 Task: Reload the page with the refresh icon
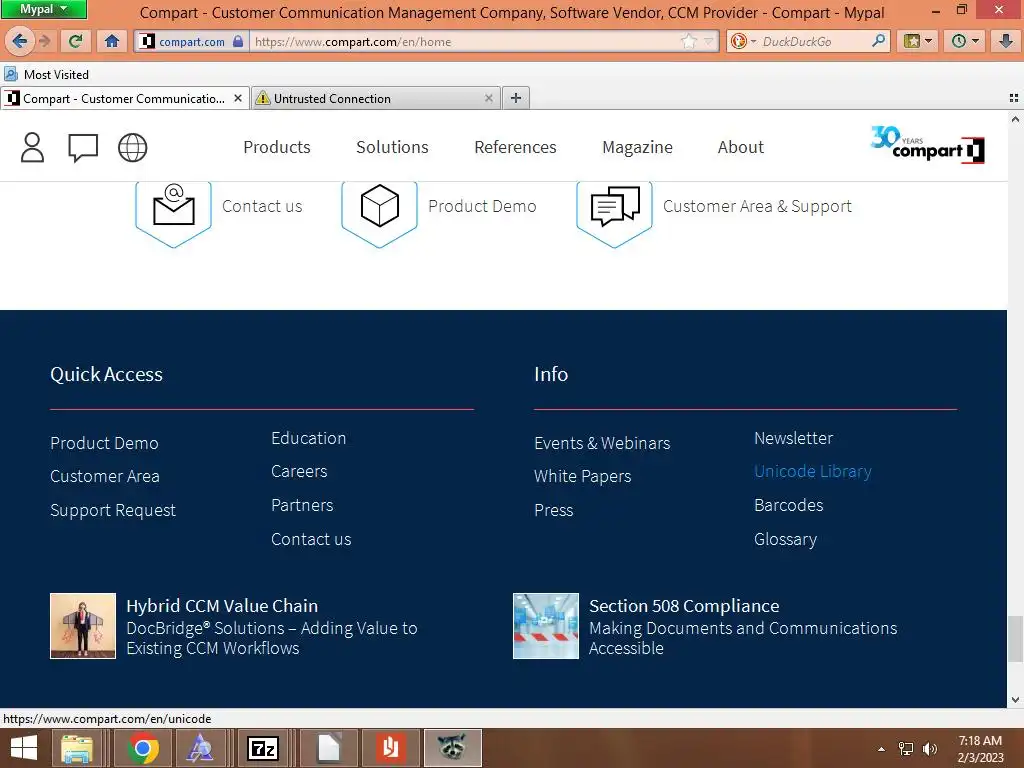76,41
